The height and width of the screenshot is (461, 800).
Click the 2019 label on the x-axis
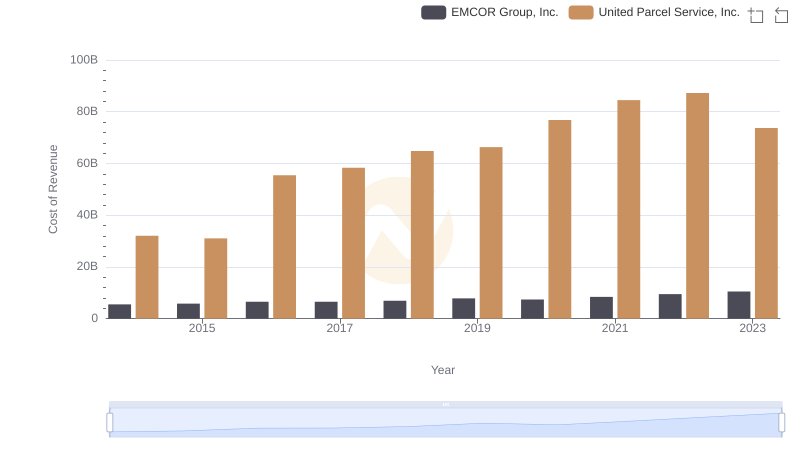[x=477, y=328]
